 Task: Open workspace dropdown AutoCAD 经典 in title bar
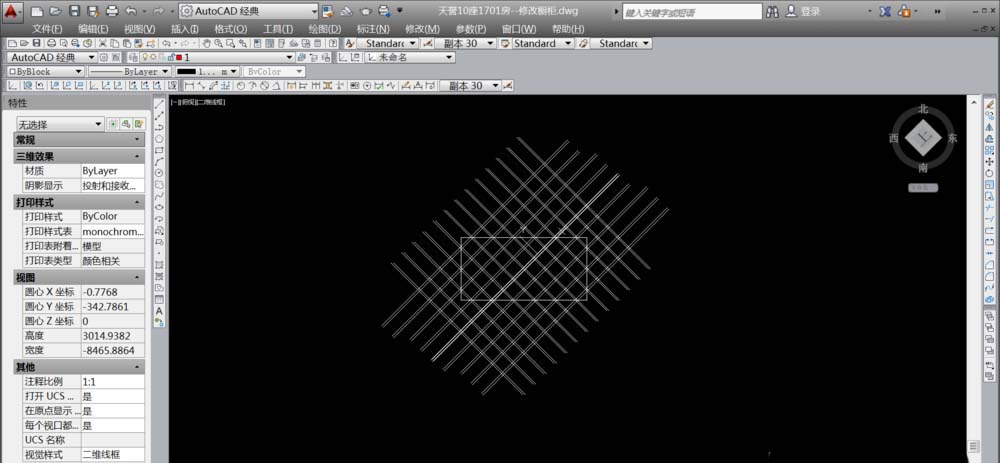pos(249,11)
